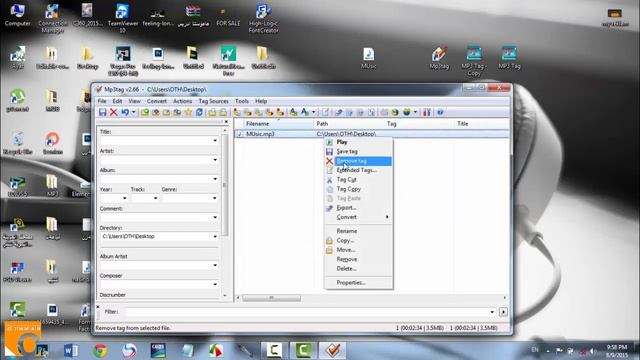This screenshot has height=360, width=640.
Task: Select the MUsic.mp3 file row
Action: (x=372, y=134)
